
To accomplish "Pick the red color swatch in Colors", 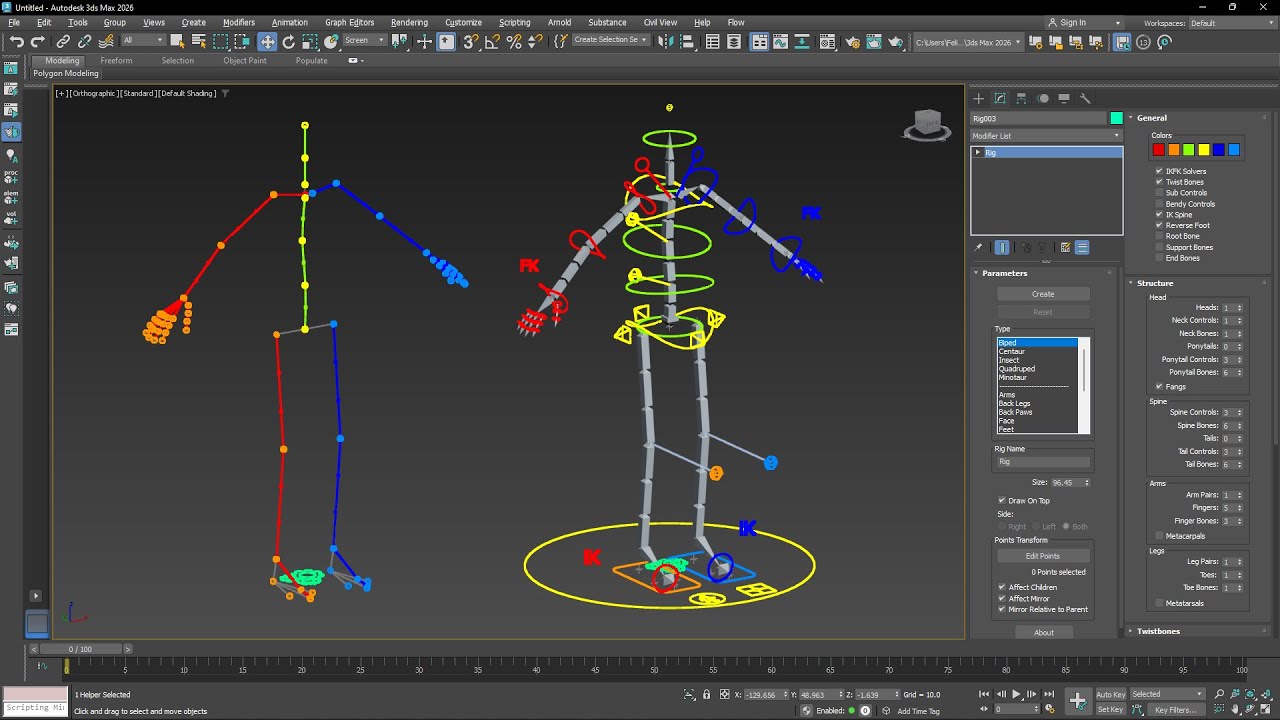I will pyautogui.click(x=1158, y=150).
